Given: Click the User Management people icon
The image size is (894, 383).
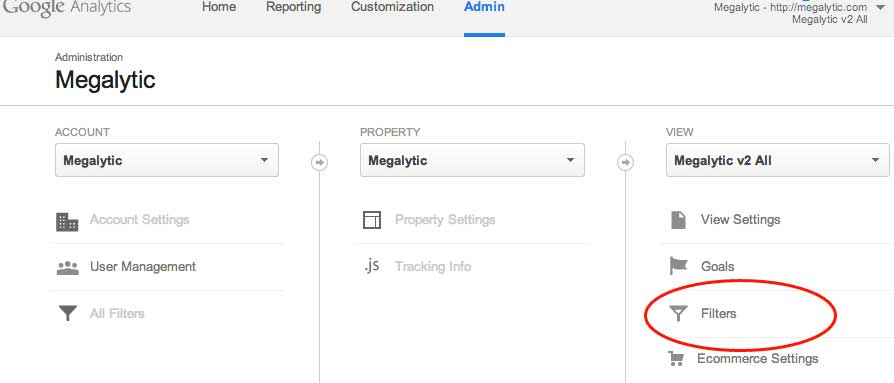Looking at the screenshot, I should pos(68,268).
